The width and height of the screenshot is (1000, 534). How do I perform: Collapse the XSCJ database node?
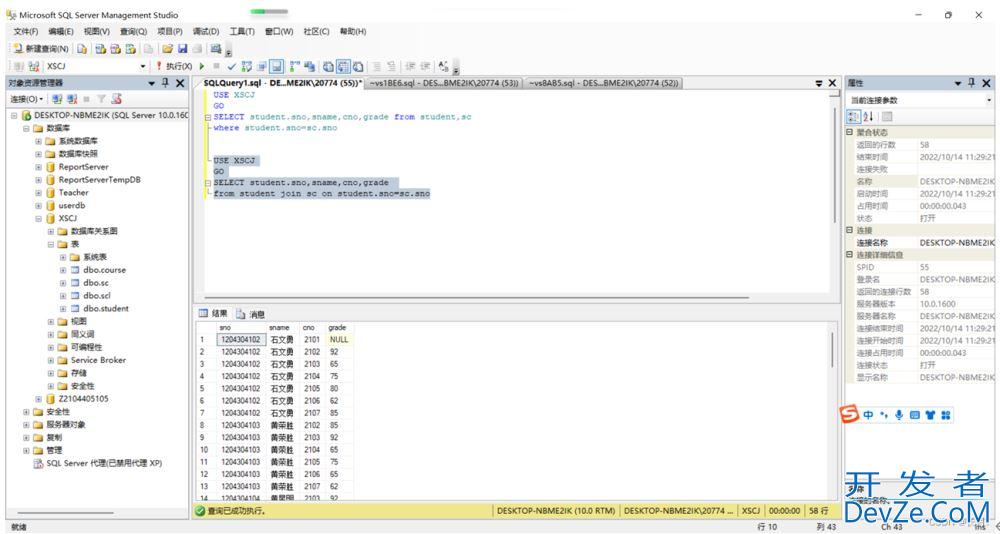coord(38,219)
